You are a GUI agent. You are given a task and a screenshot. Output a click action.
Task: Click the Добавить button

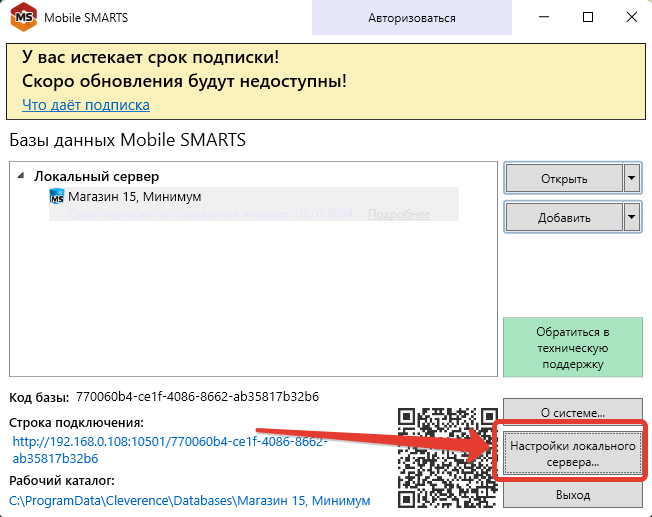point(563,217)
